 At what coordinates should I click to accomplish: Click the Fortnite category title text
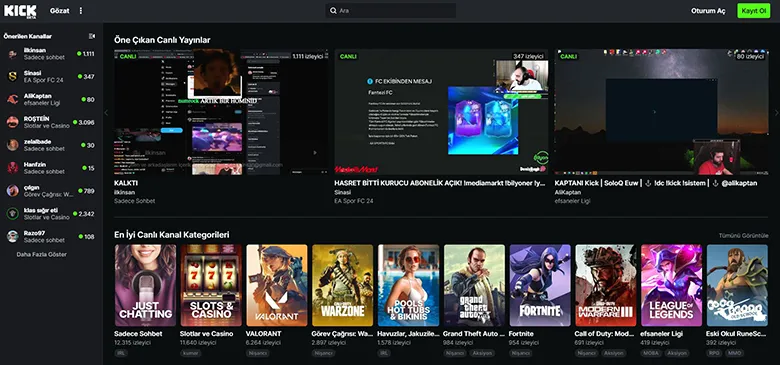click(x=521, y=334)
